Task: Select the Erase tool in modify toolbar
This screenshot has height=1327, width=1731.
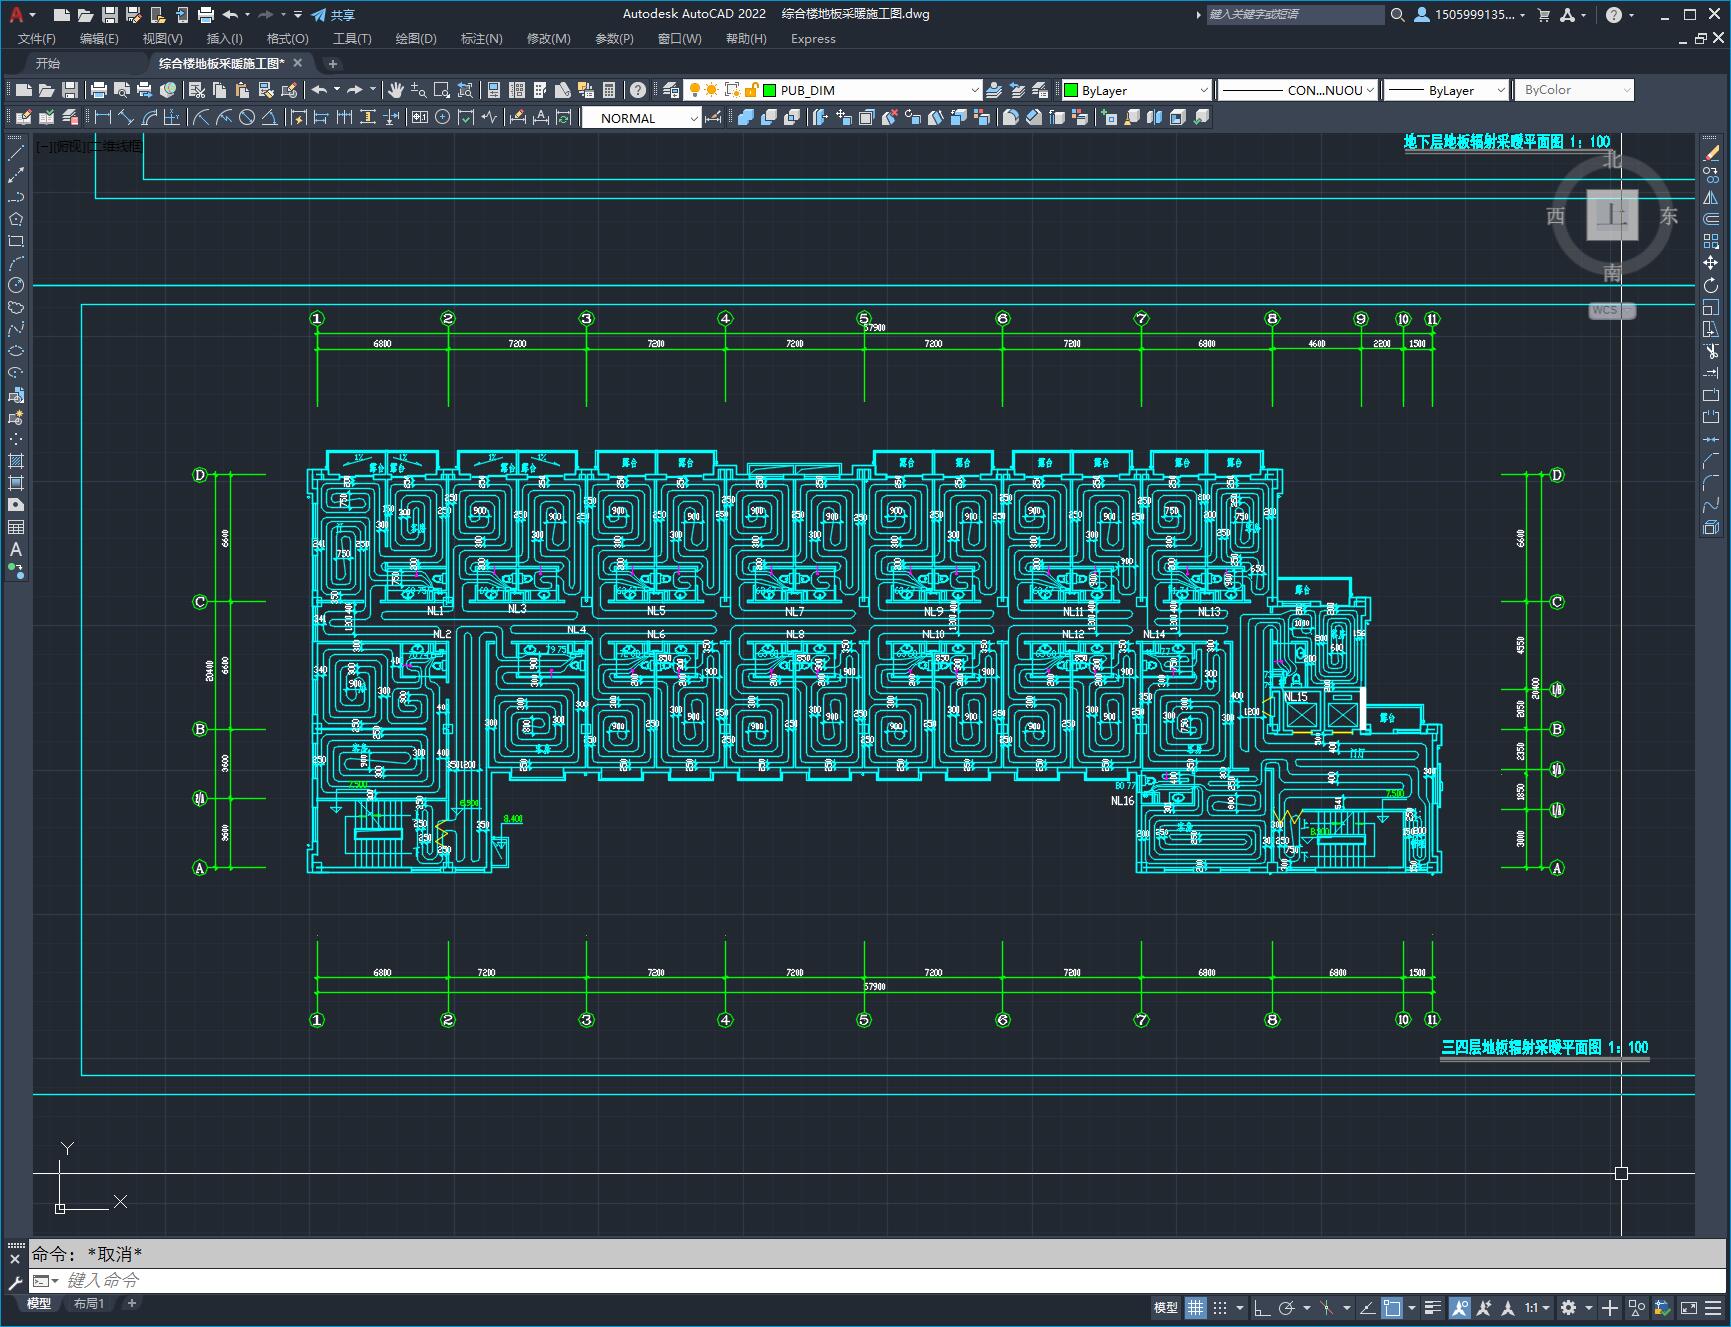Action: coord(1711,153)
